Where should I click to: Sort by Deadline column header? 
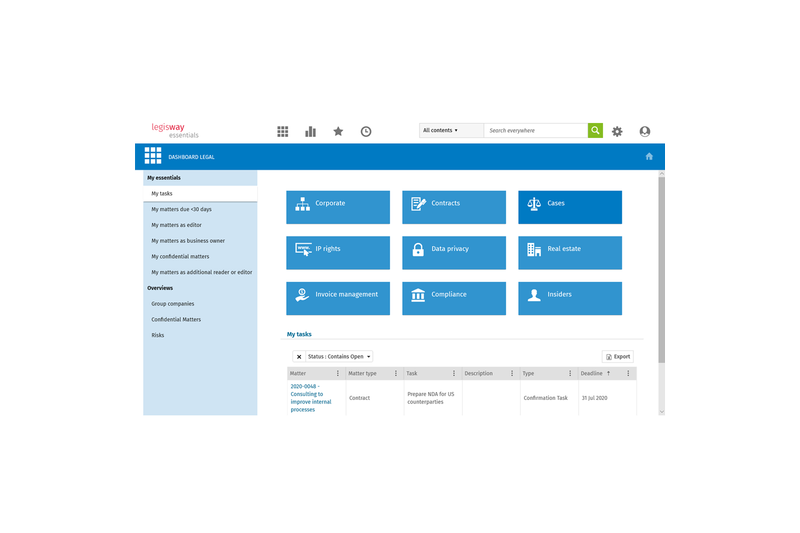tap(591, 373)
